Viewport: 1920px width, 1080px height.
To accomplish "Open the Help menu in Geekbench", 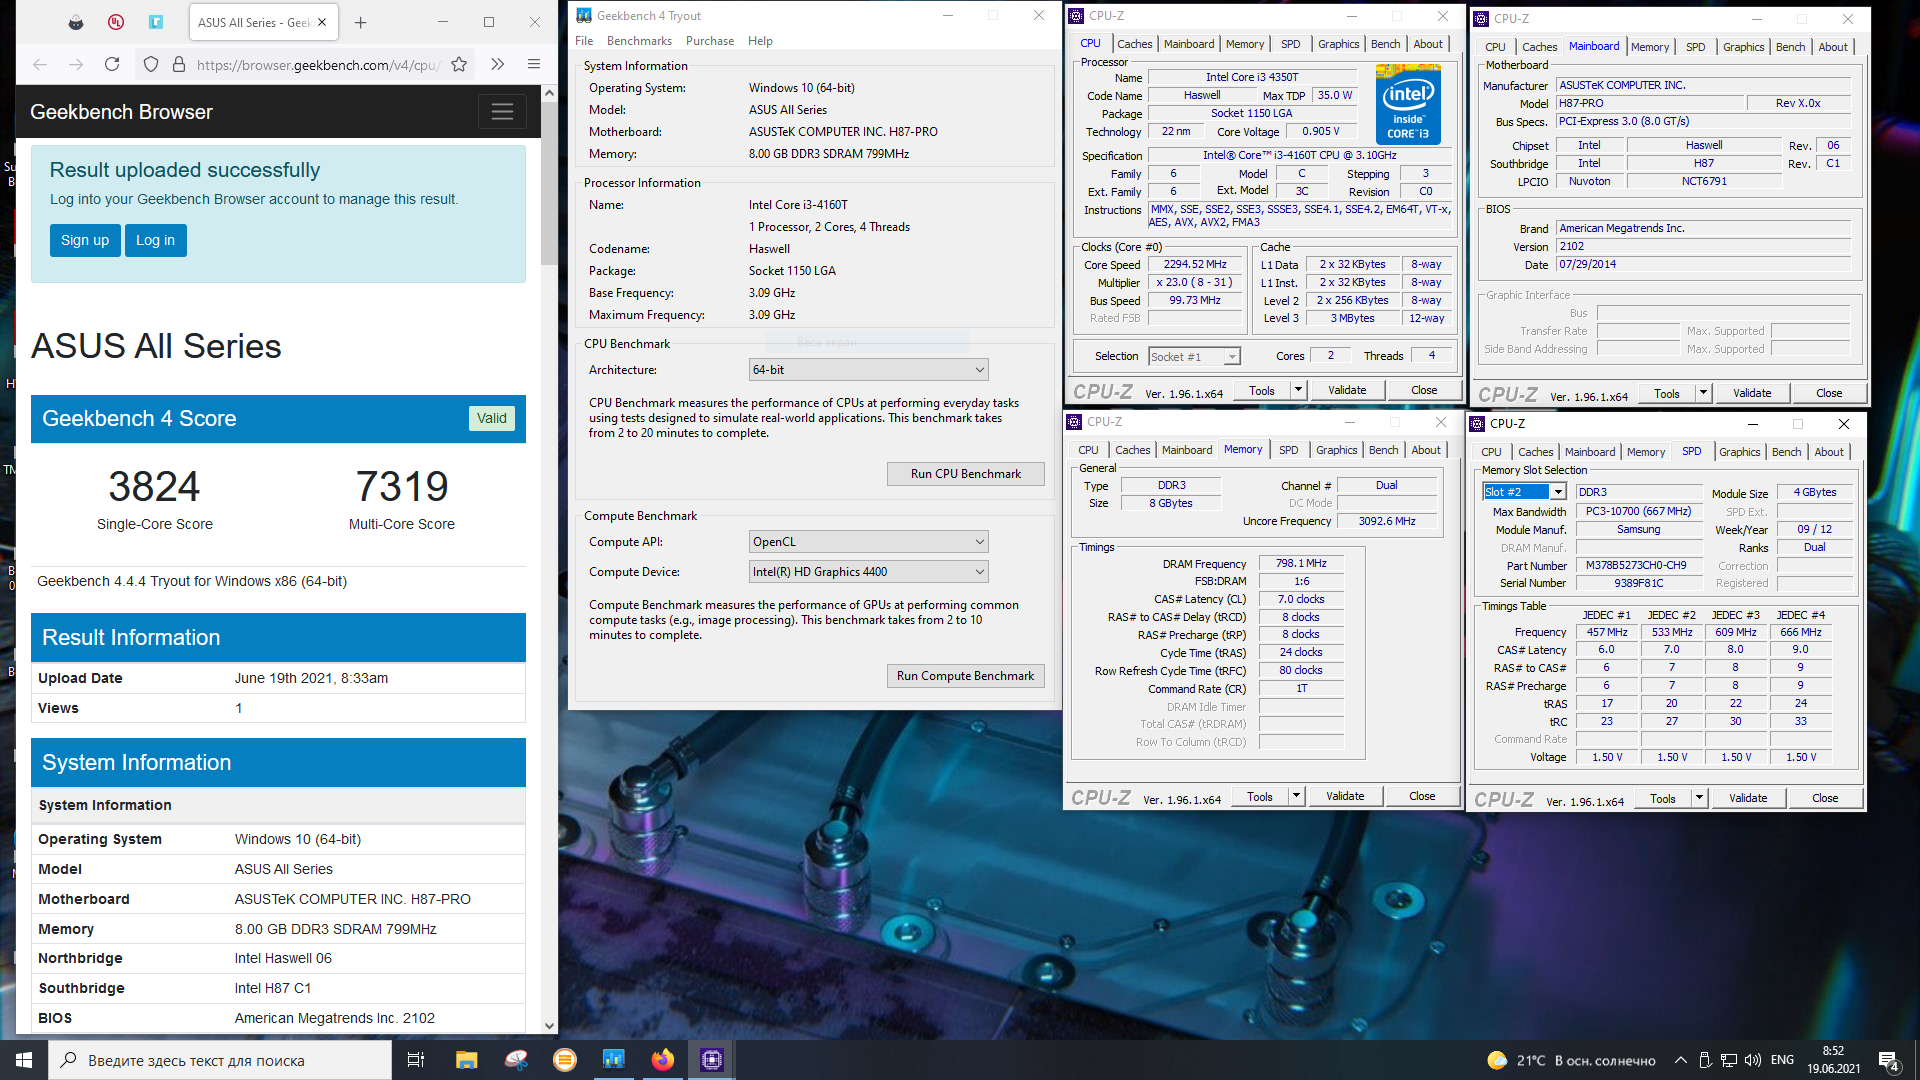I will click(x=760, y=41).
